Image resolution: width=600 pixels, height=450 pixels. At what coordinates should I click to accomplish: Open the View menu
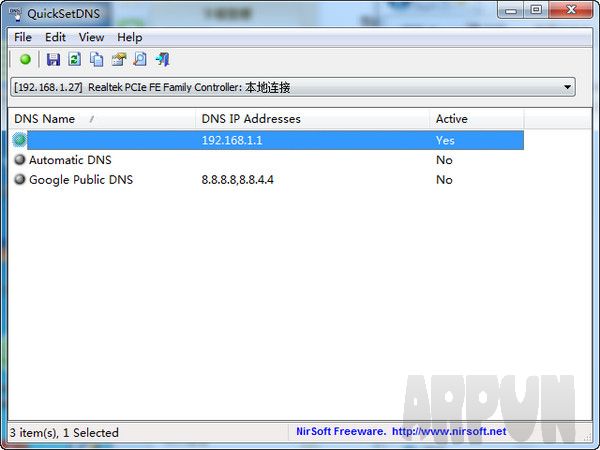91,38
